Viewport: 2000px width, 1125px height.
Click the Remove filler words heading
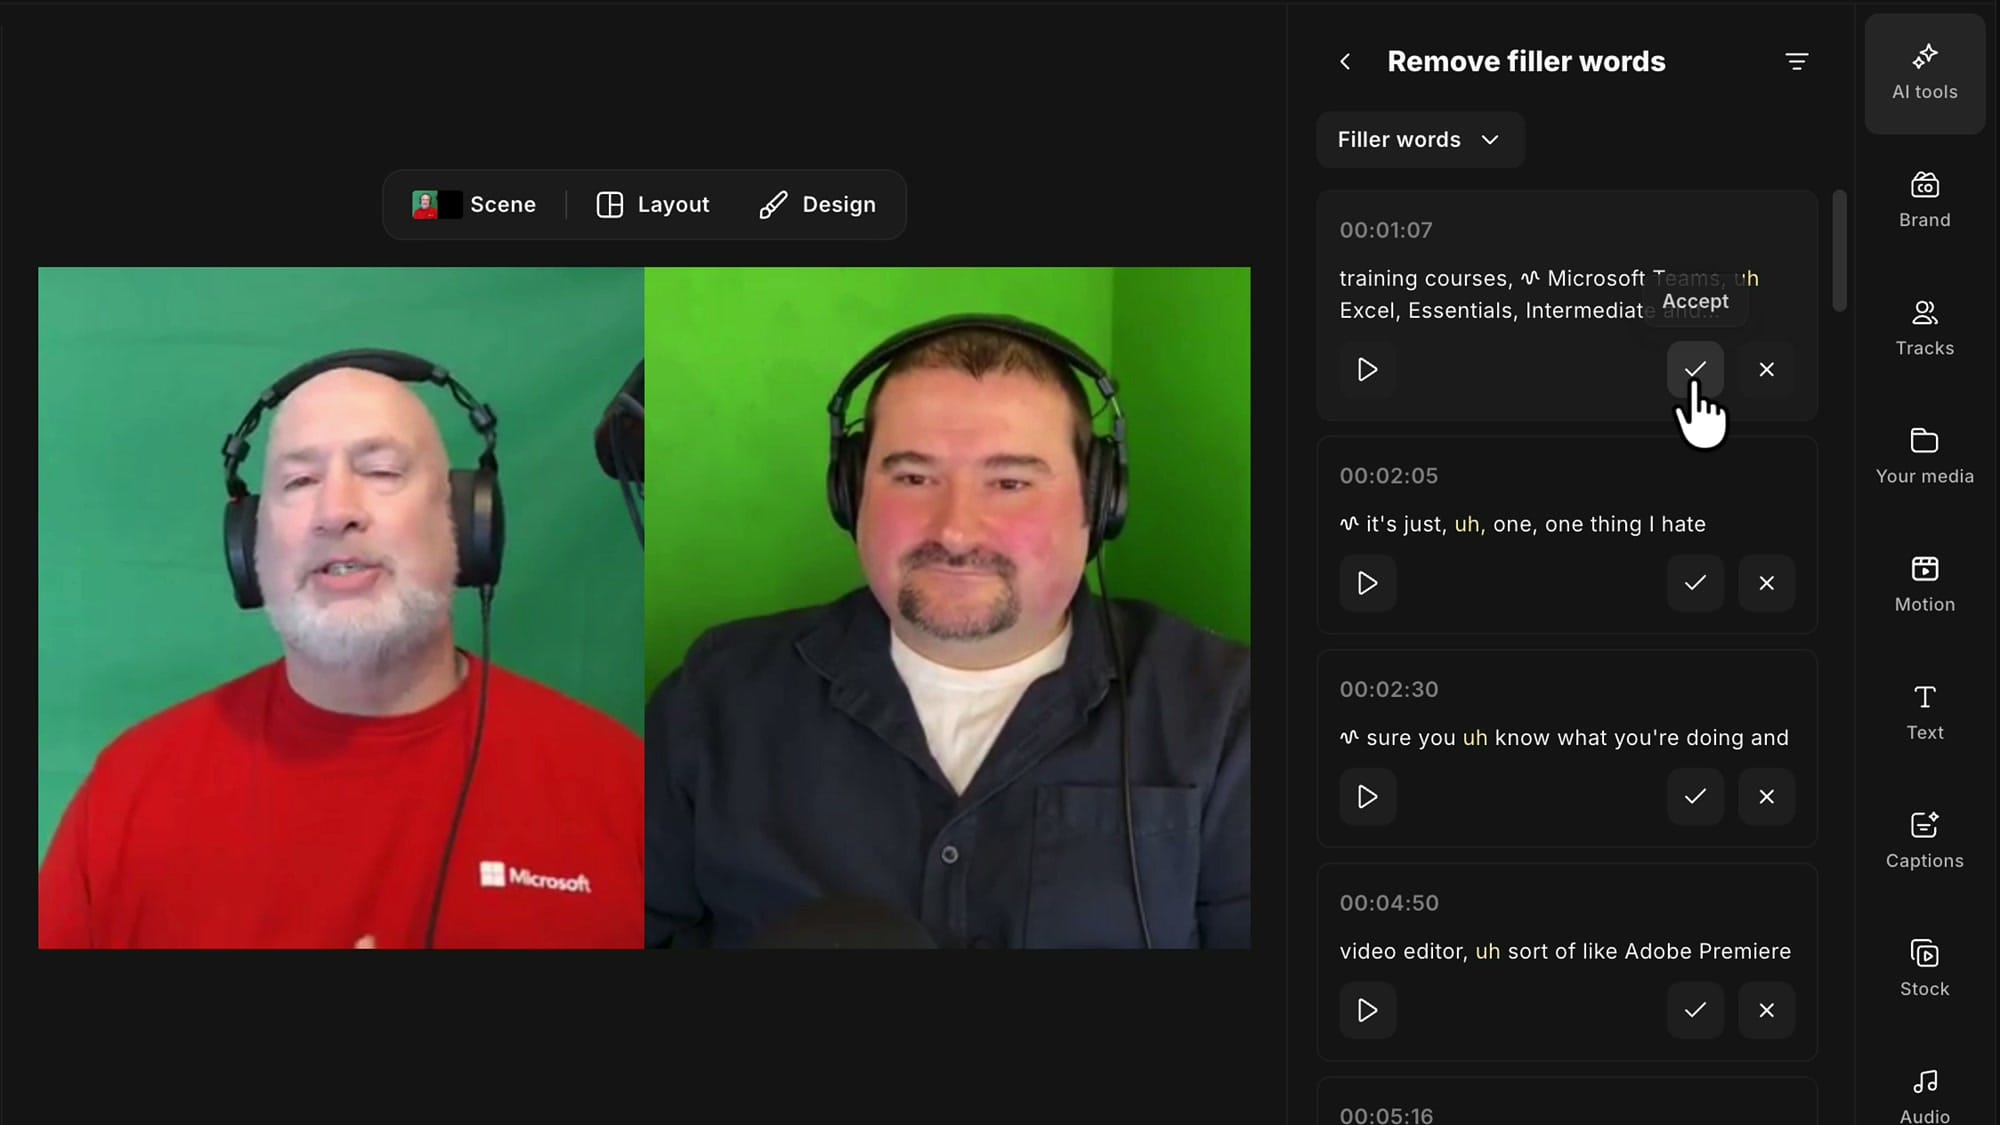1526,62
